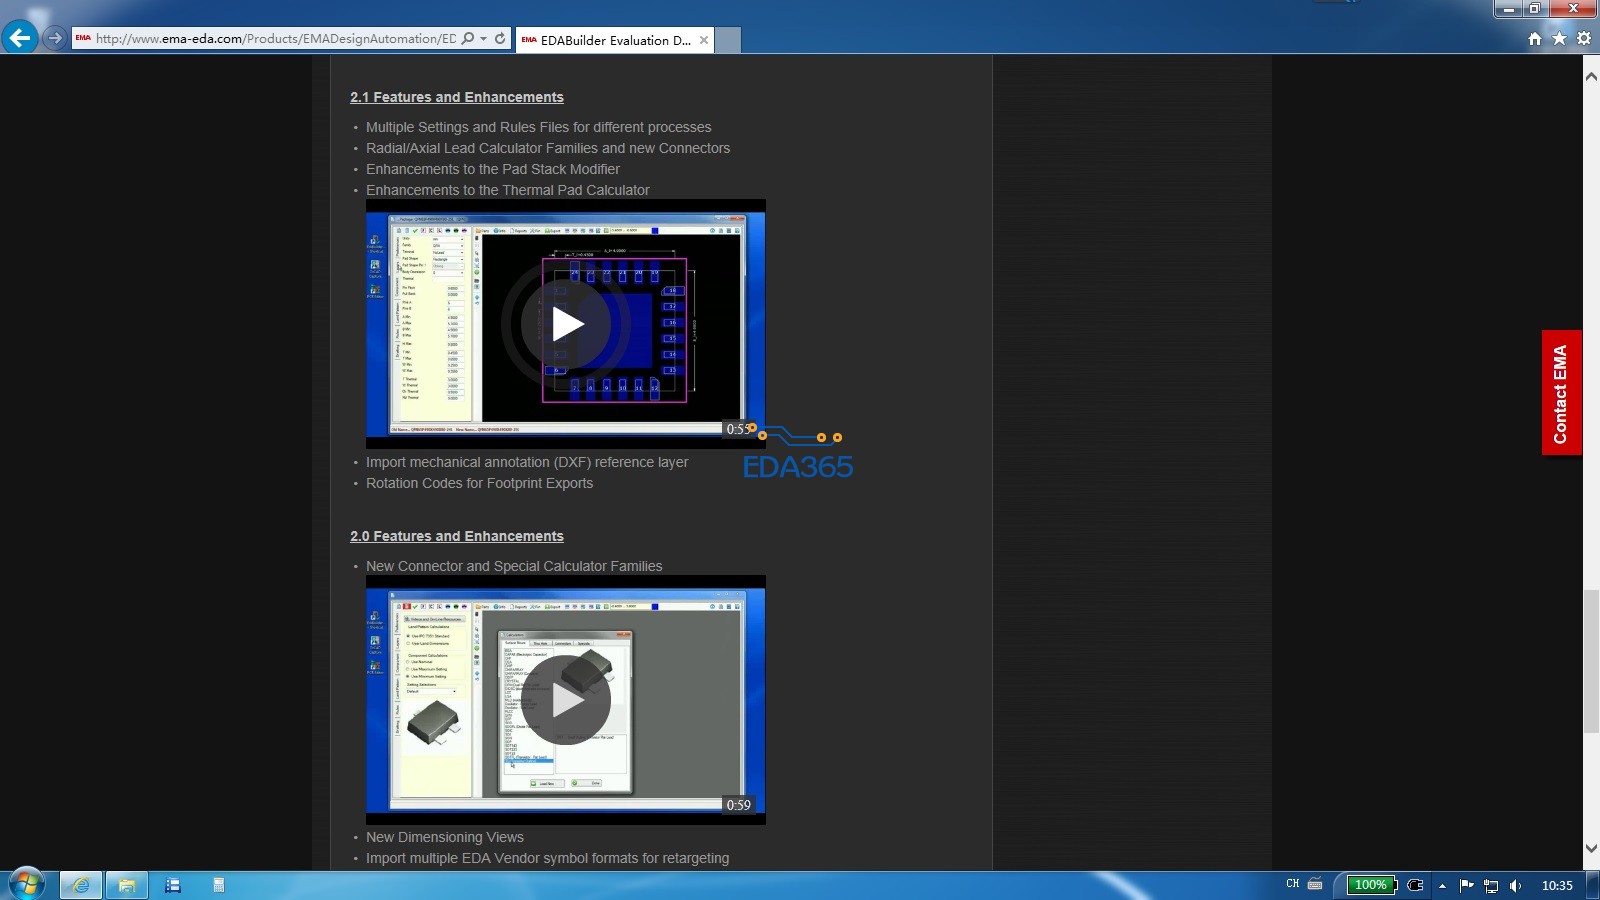Open the blue list application on taskbar
Image resolution: width=1600 pixels, height=900 pixels.
pyautogui.click(x=173, y=885)
